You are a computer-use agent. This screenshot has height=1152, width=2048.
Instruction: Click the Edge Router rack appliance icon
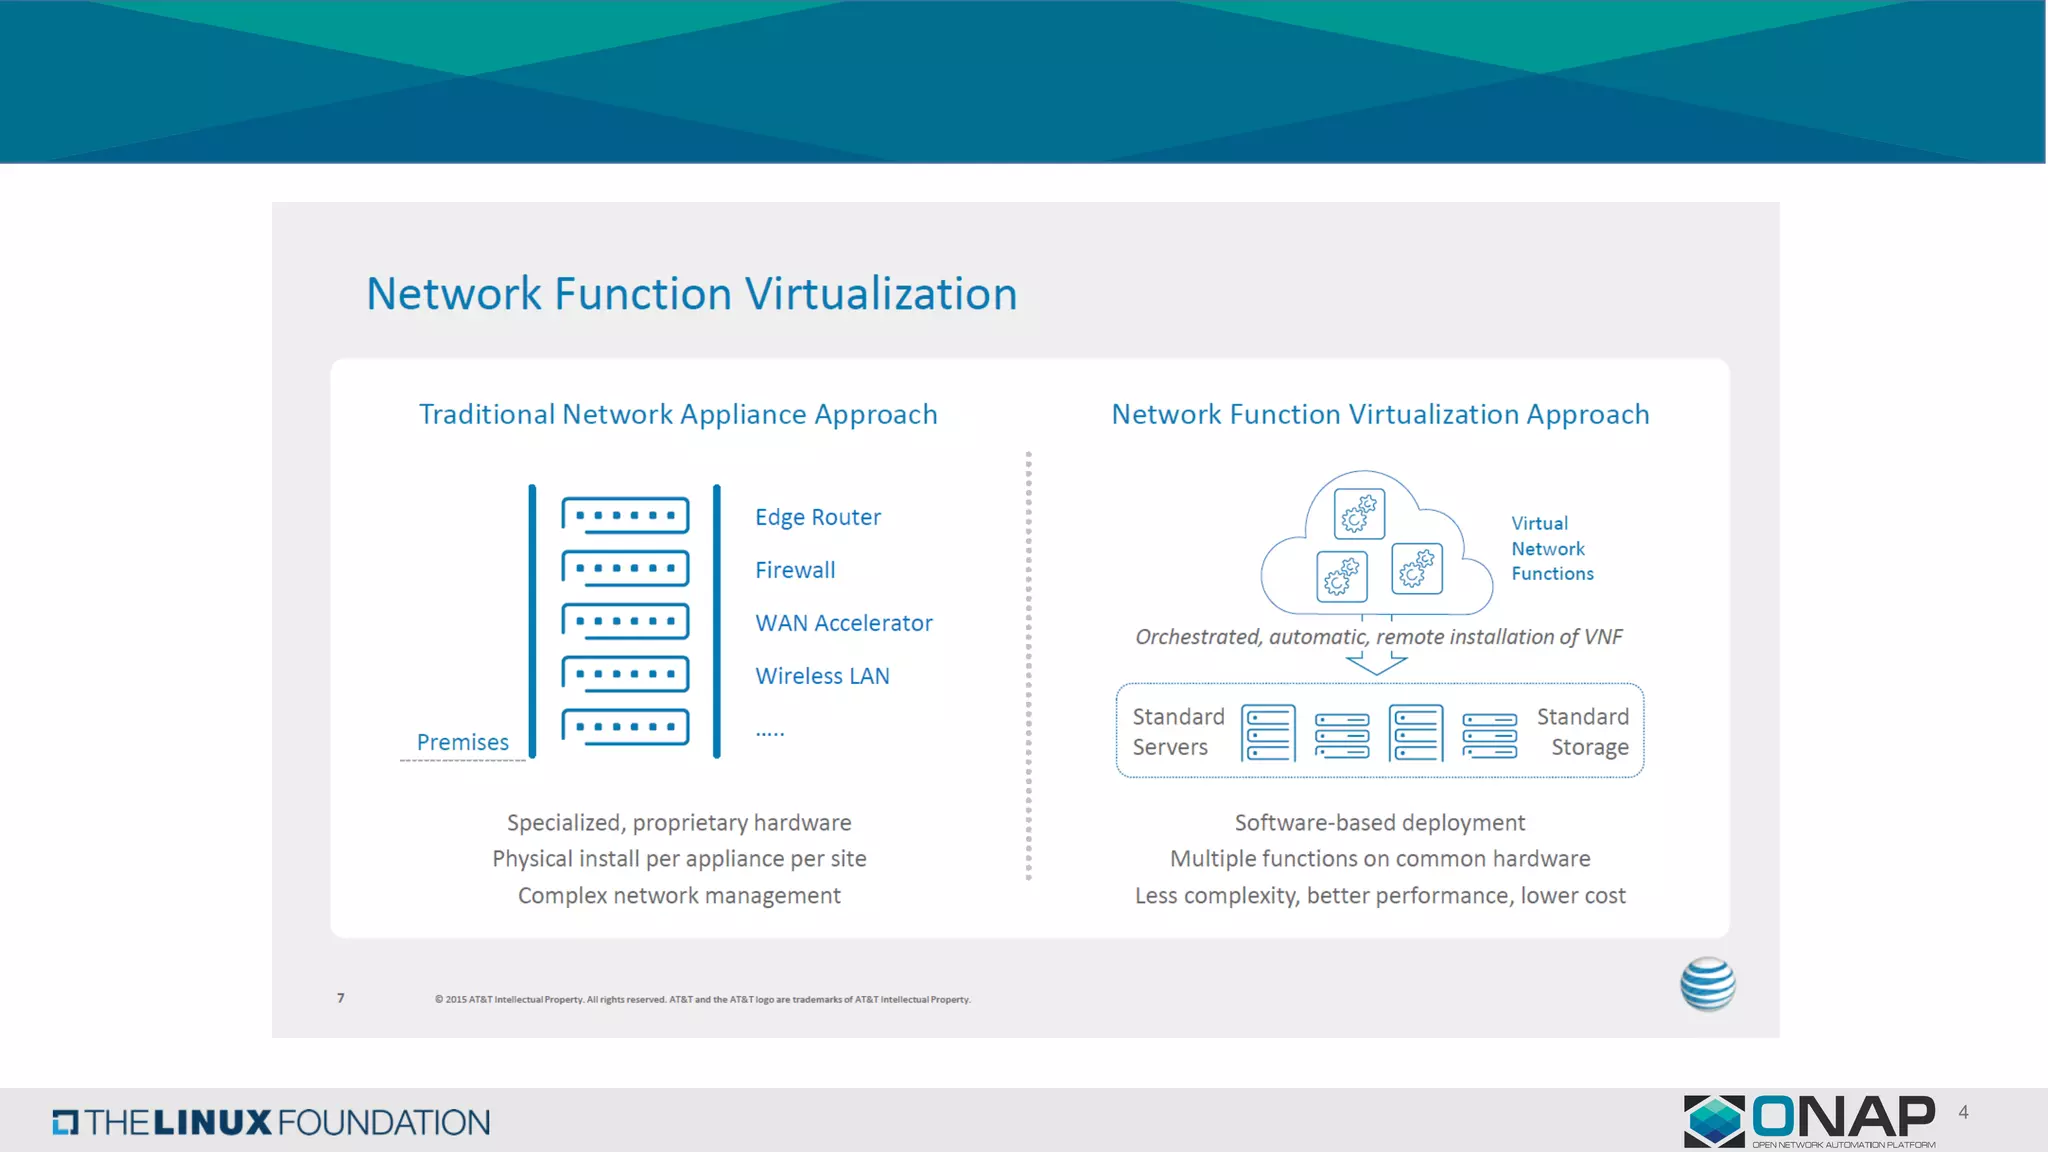(625, 516)
